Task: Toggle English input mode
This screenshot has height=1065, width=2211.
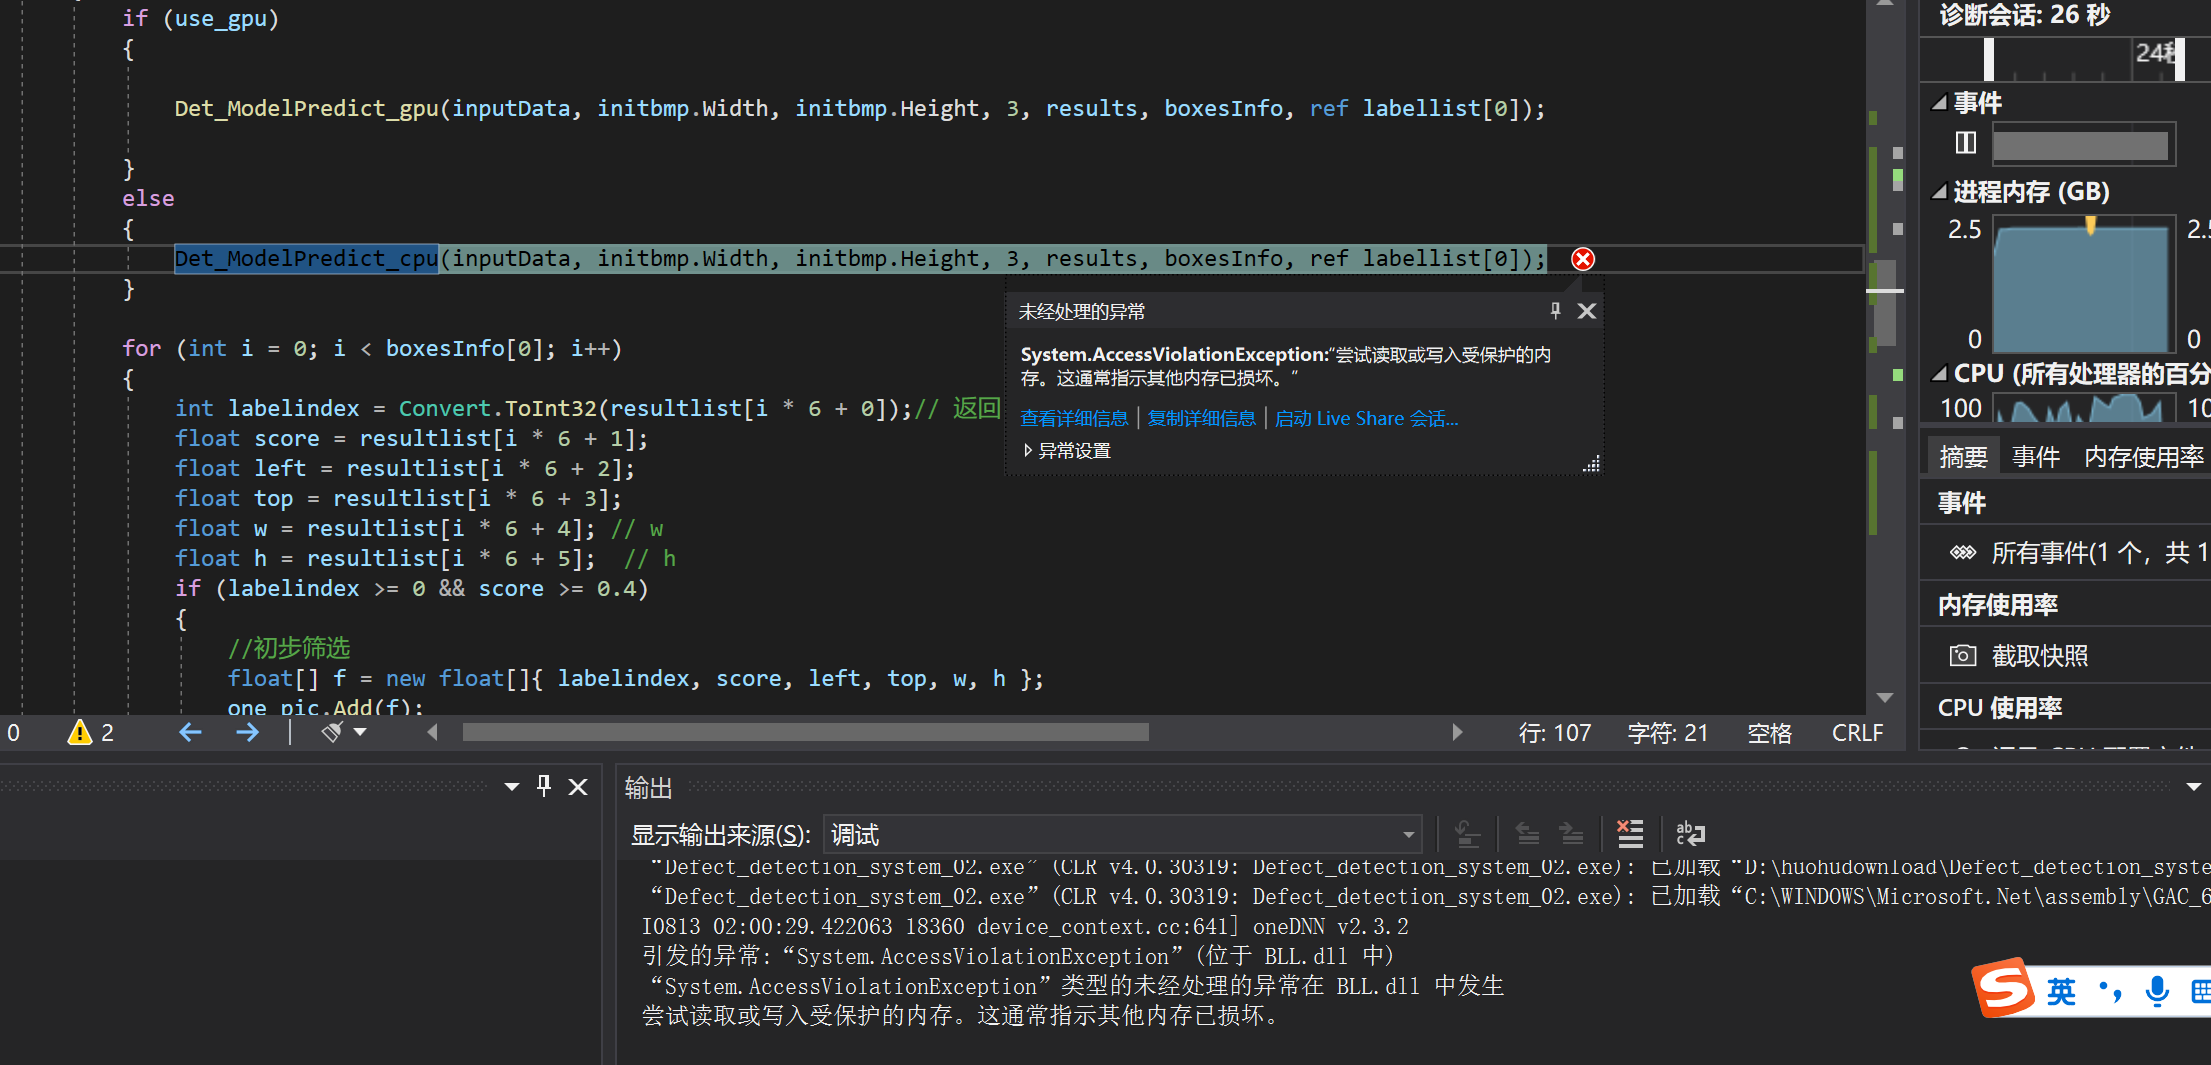Action: coord(2061,992)
